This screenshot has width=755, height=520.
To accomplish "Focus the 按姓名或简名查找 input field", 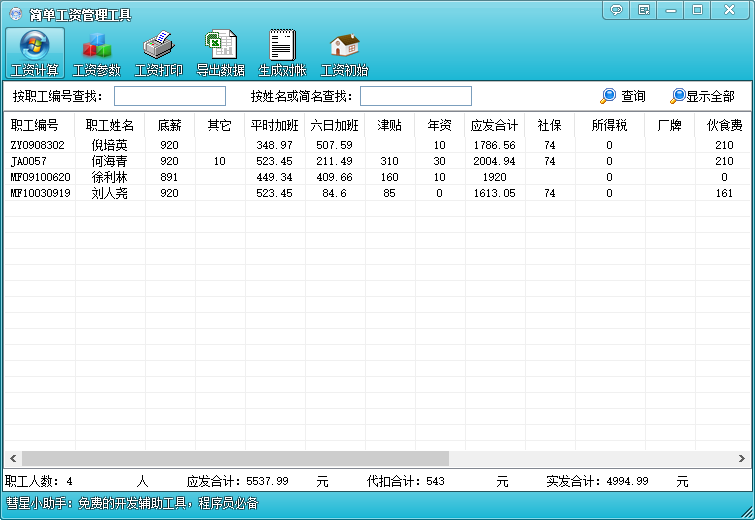I will [416, 96].
